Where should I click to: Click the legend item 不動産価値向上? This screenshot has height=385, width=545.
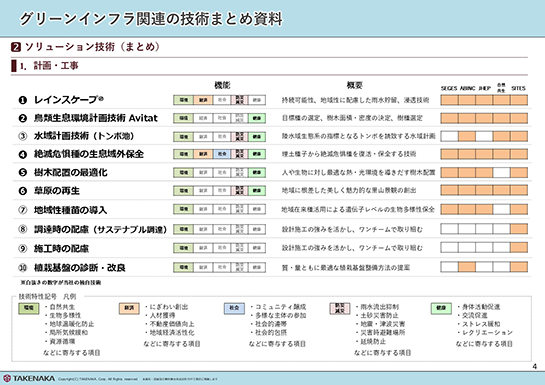[172, 324]
